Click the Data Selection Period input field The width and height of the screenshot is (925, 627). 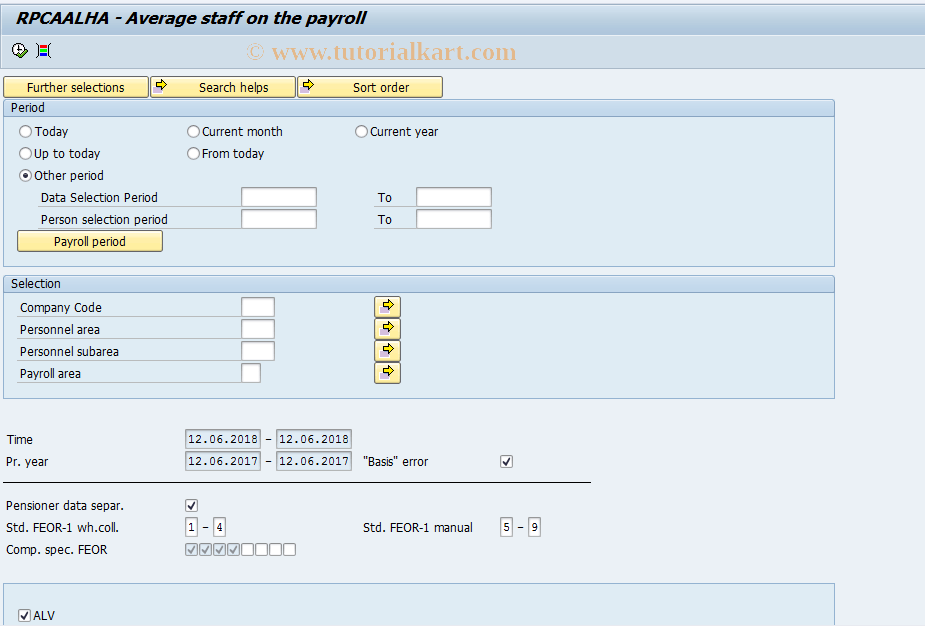278,197
